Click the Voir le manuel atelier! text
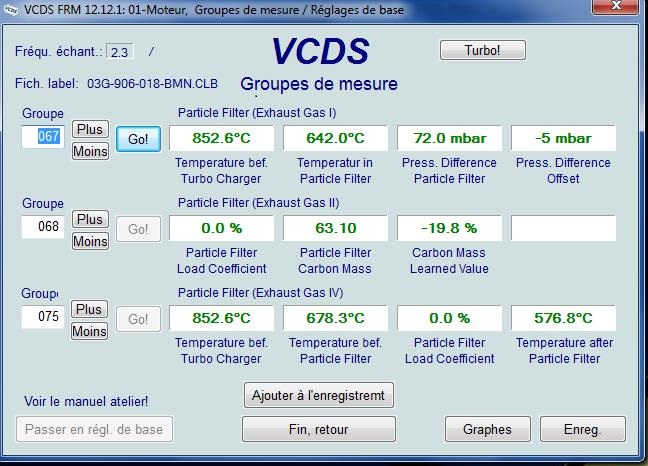This screenshot has height=466, width=648. 86,402
